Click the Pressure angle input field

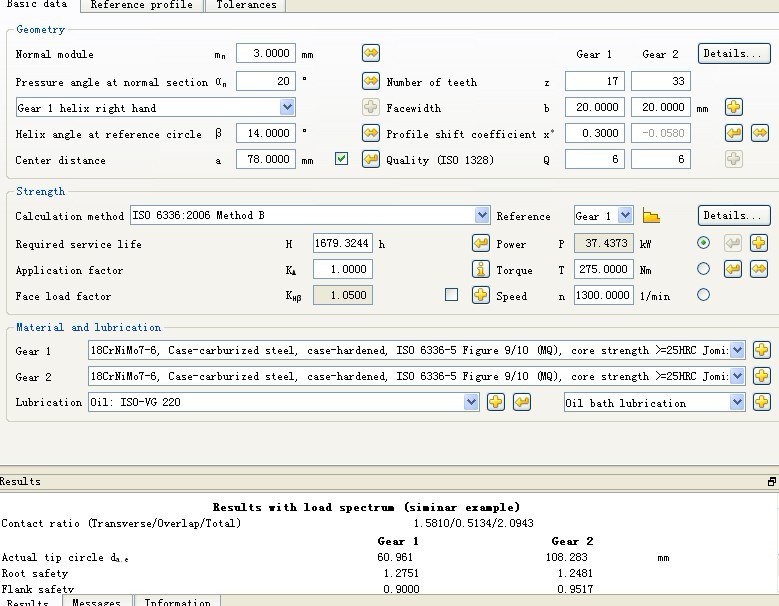(x=266, y=81)
